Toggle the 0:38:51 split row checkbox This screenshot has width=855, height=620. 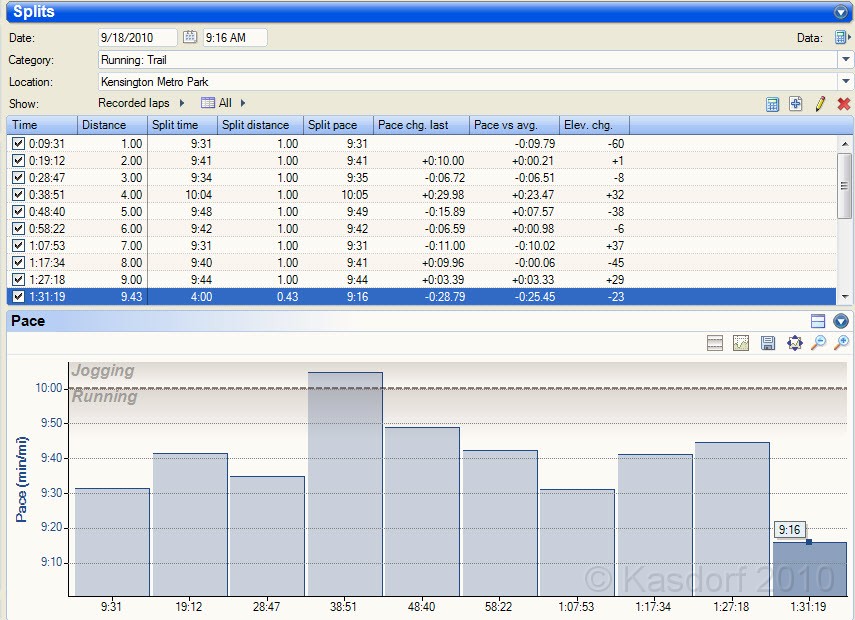point(18,195)
